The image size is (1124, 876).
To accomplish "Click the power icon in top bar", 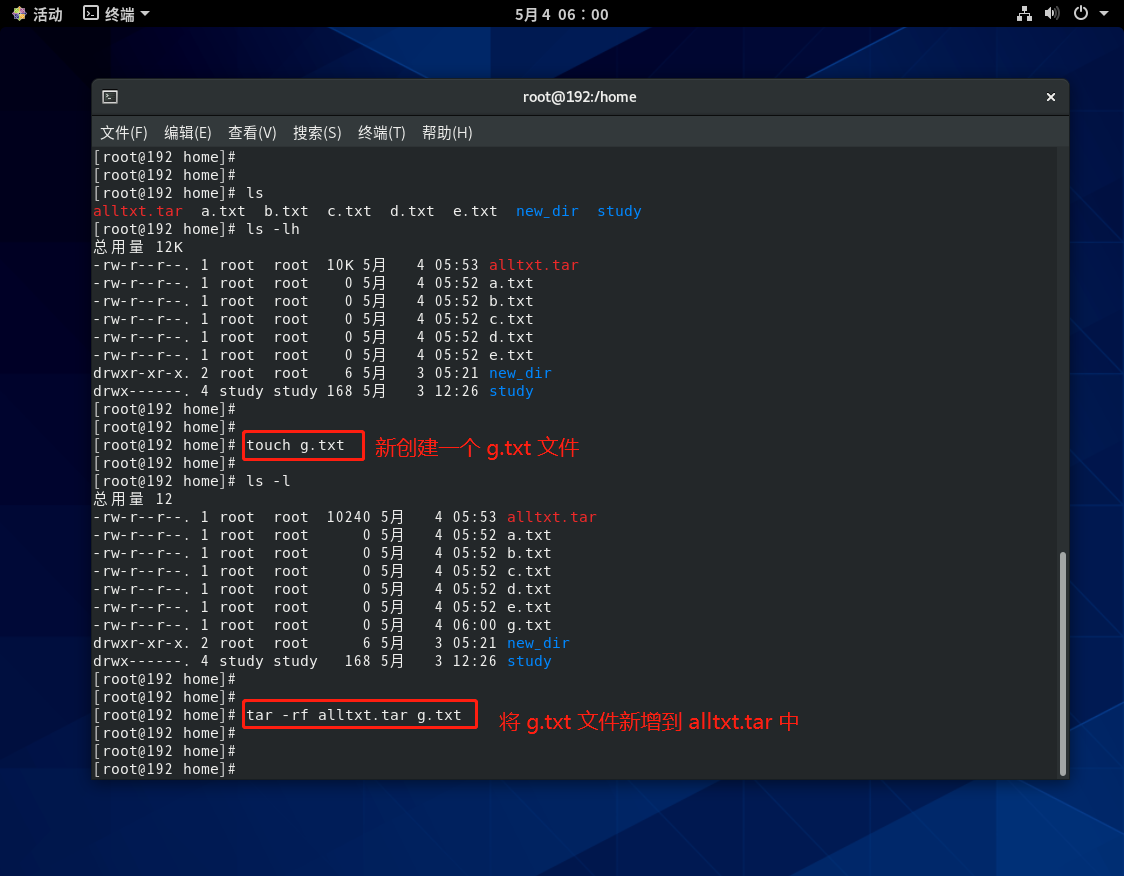I will 1080,14.
